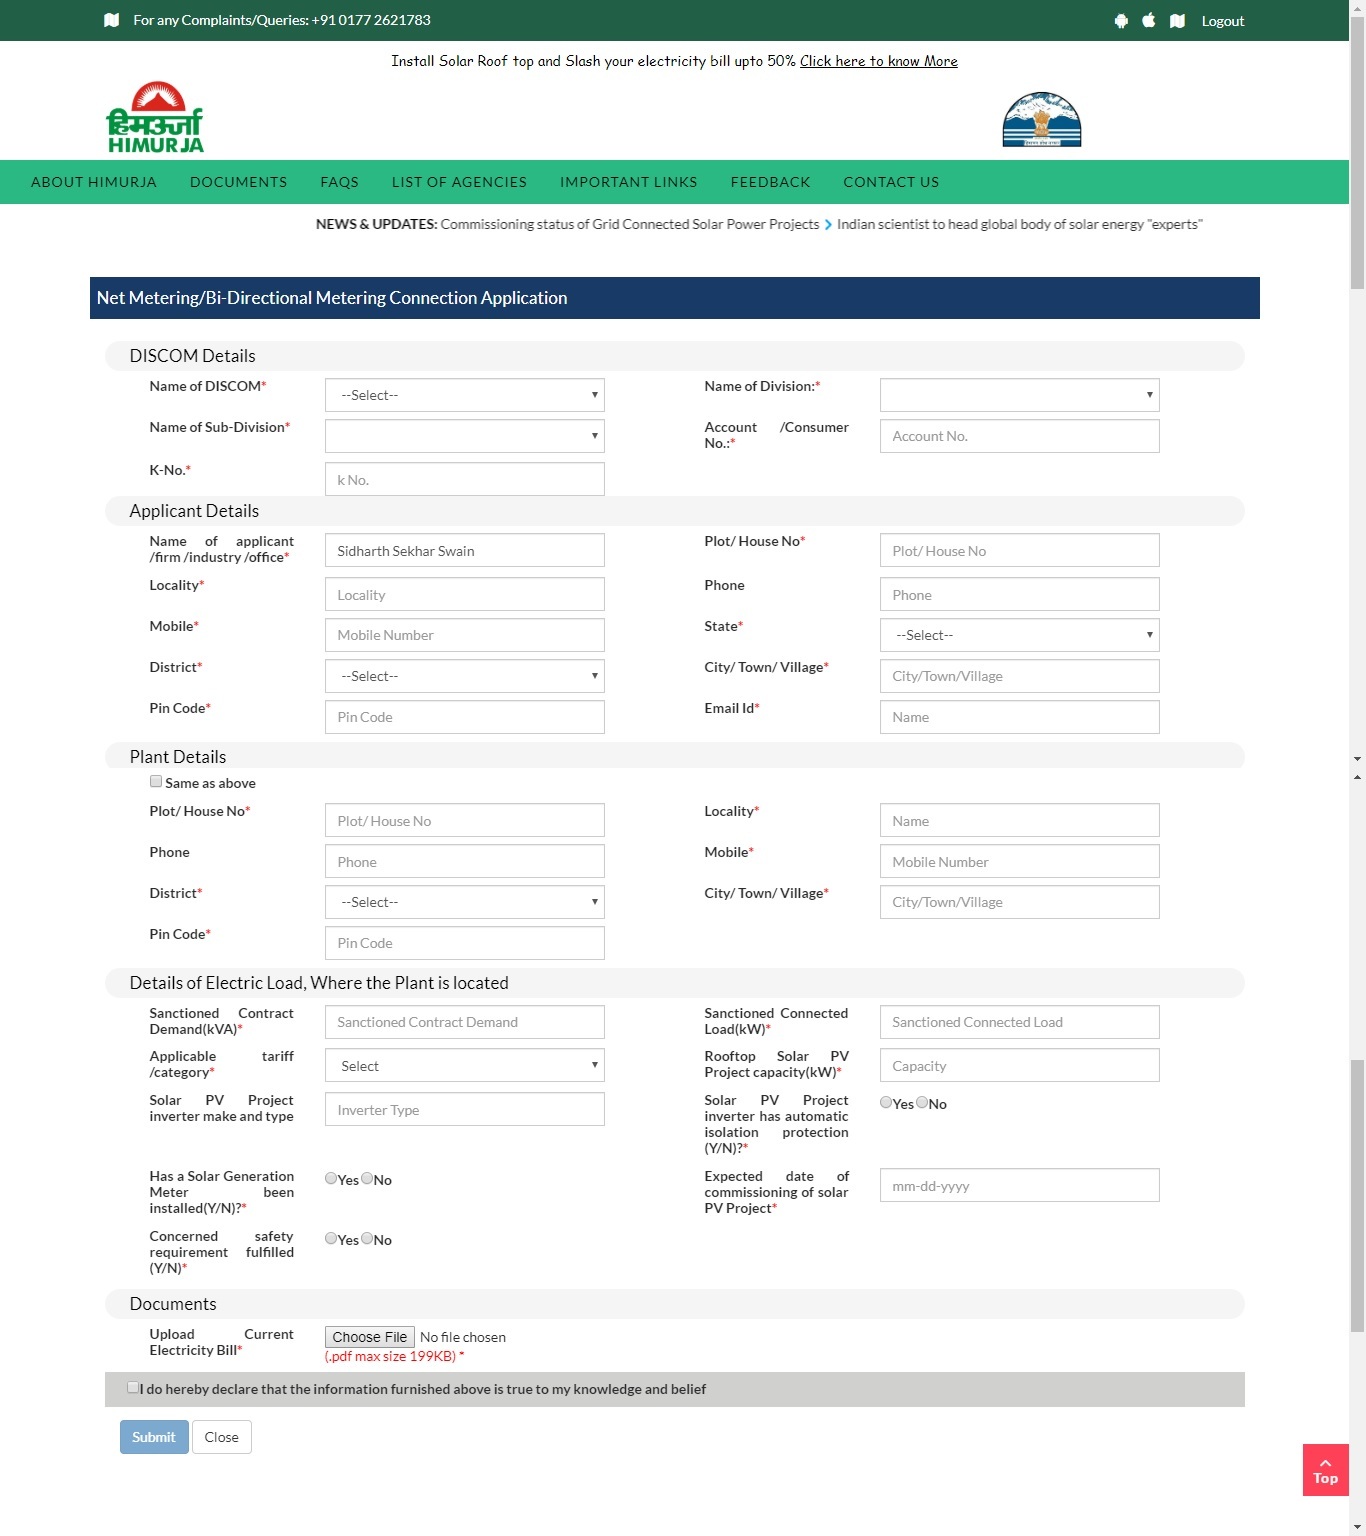Viewport: 1366px width, 1536px height.
Task: Click the K-No. input field
Action: coord(465,479)
